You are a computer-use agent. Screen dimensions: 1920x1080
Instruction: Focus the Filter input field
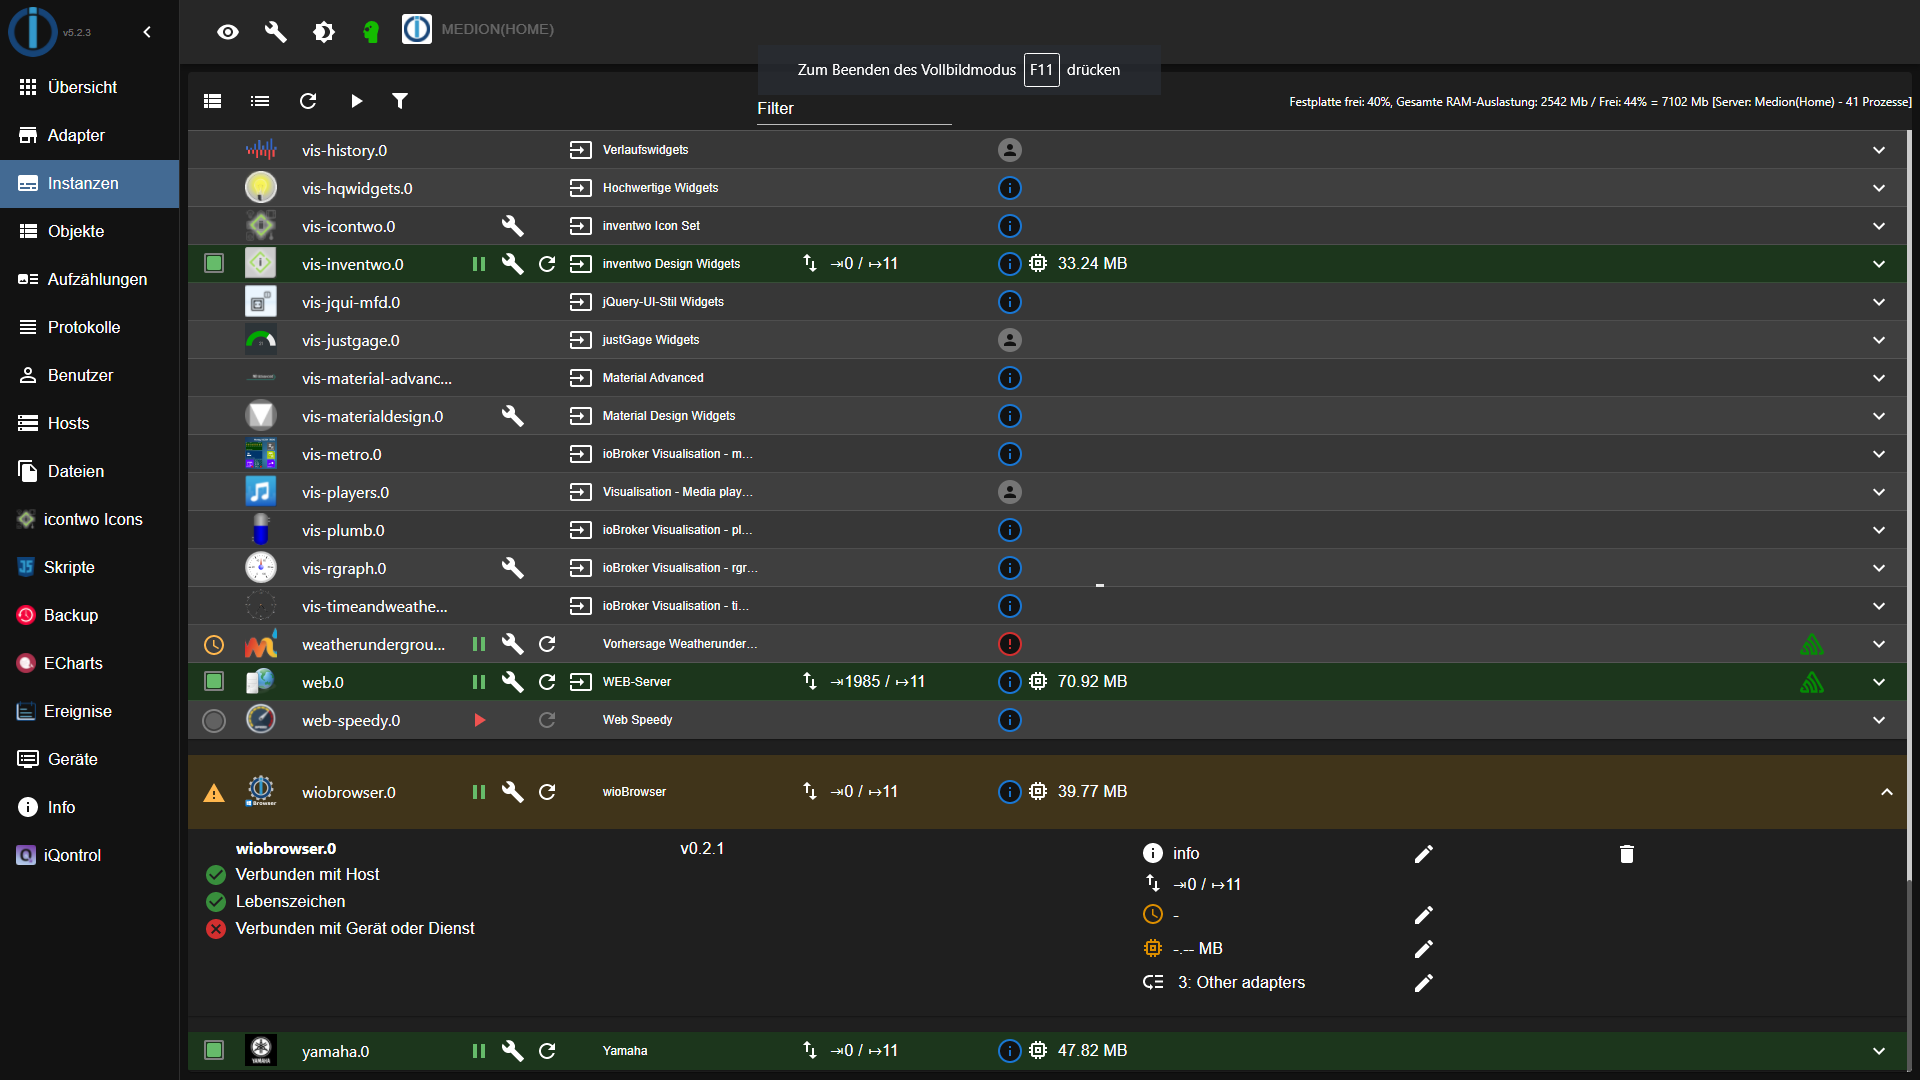tap(854, 109)
